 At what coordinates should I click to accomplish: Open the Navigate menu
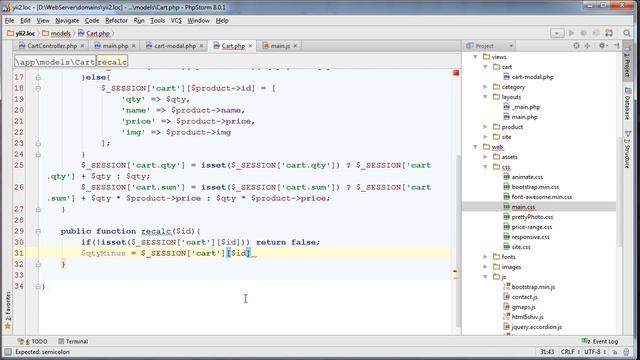pos(67,20)
